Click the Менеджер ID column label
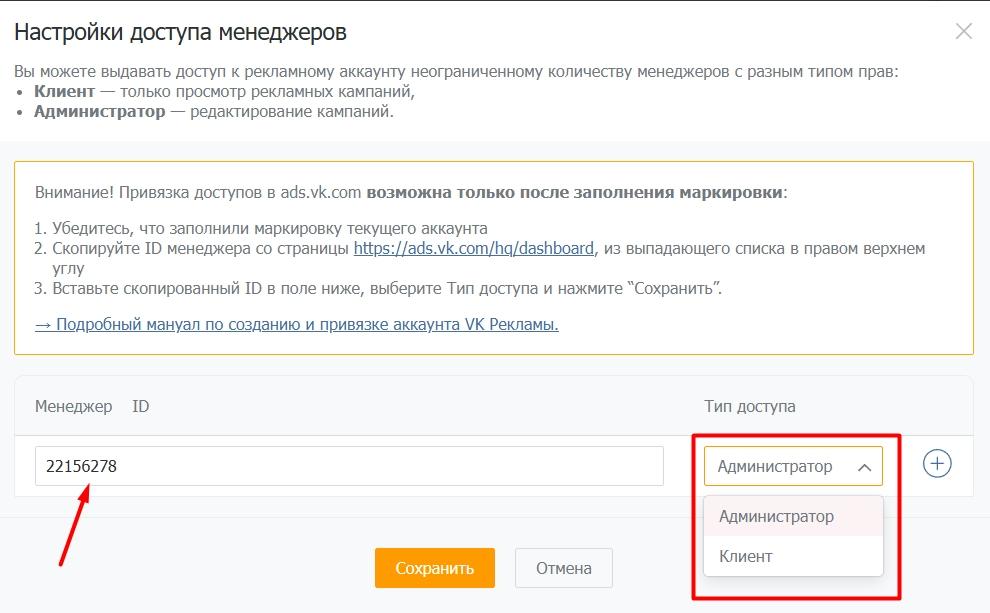Screen dimensions: 990x613 pos(92,407)
